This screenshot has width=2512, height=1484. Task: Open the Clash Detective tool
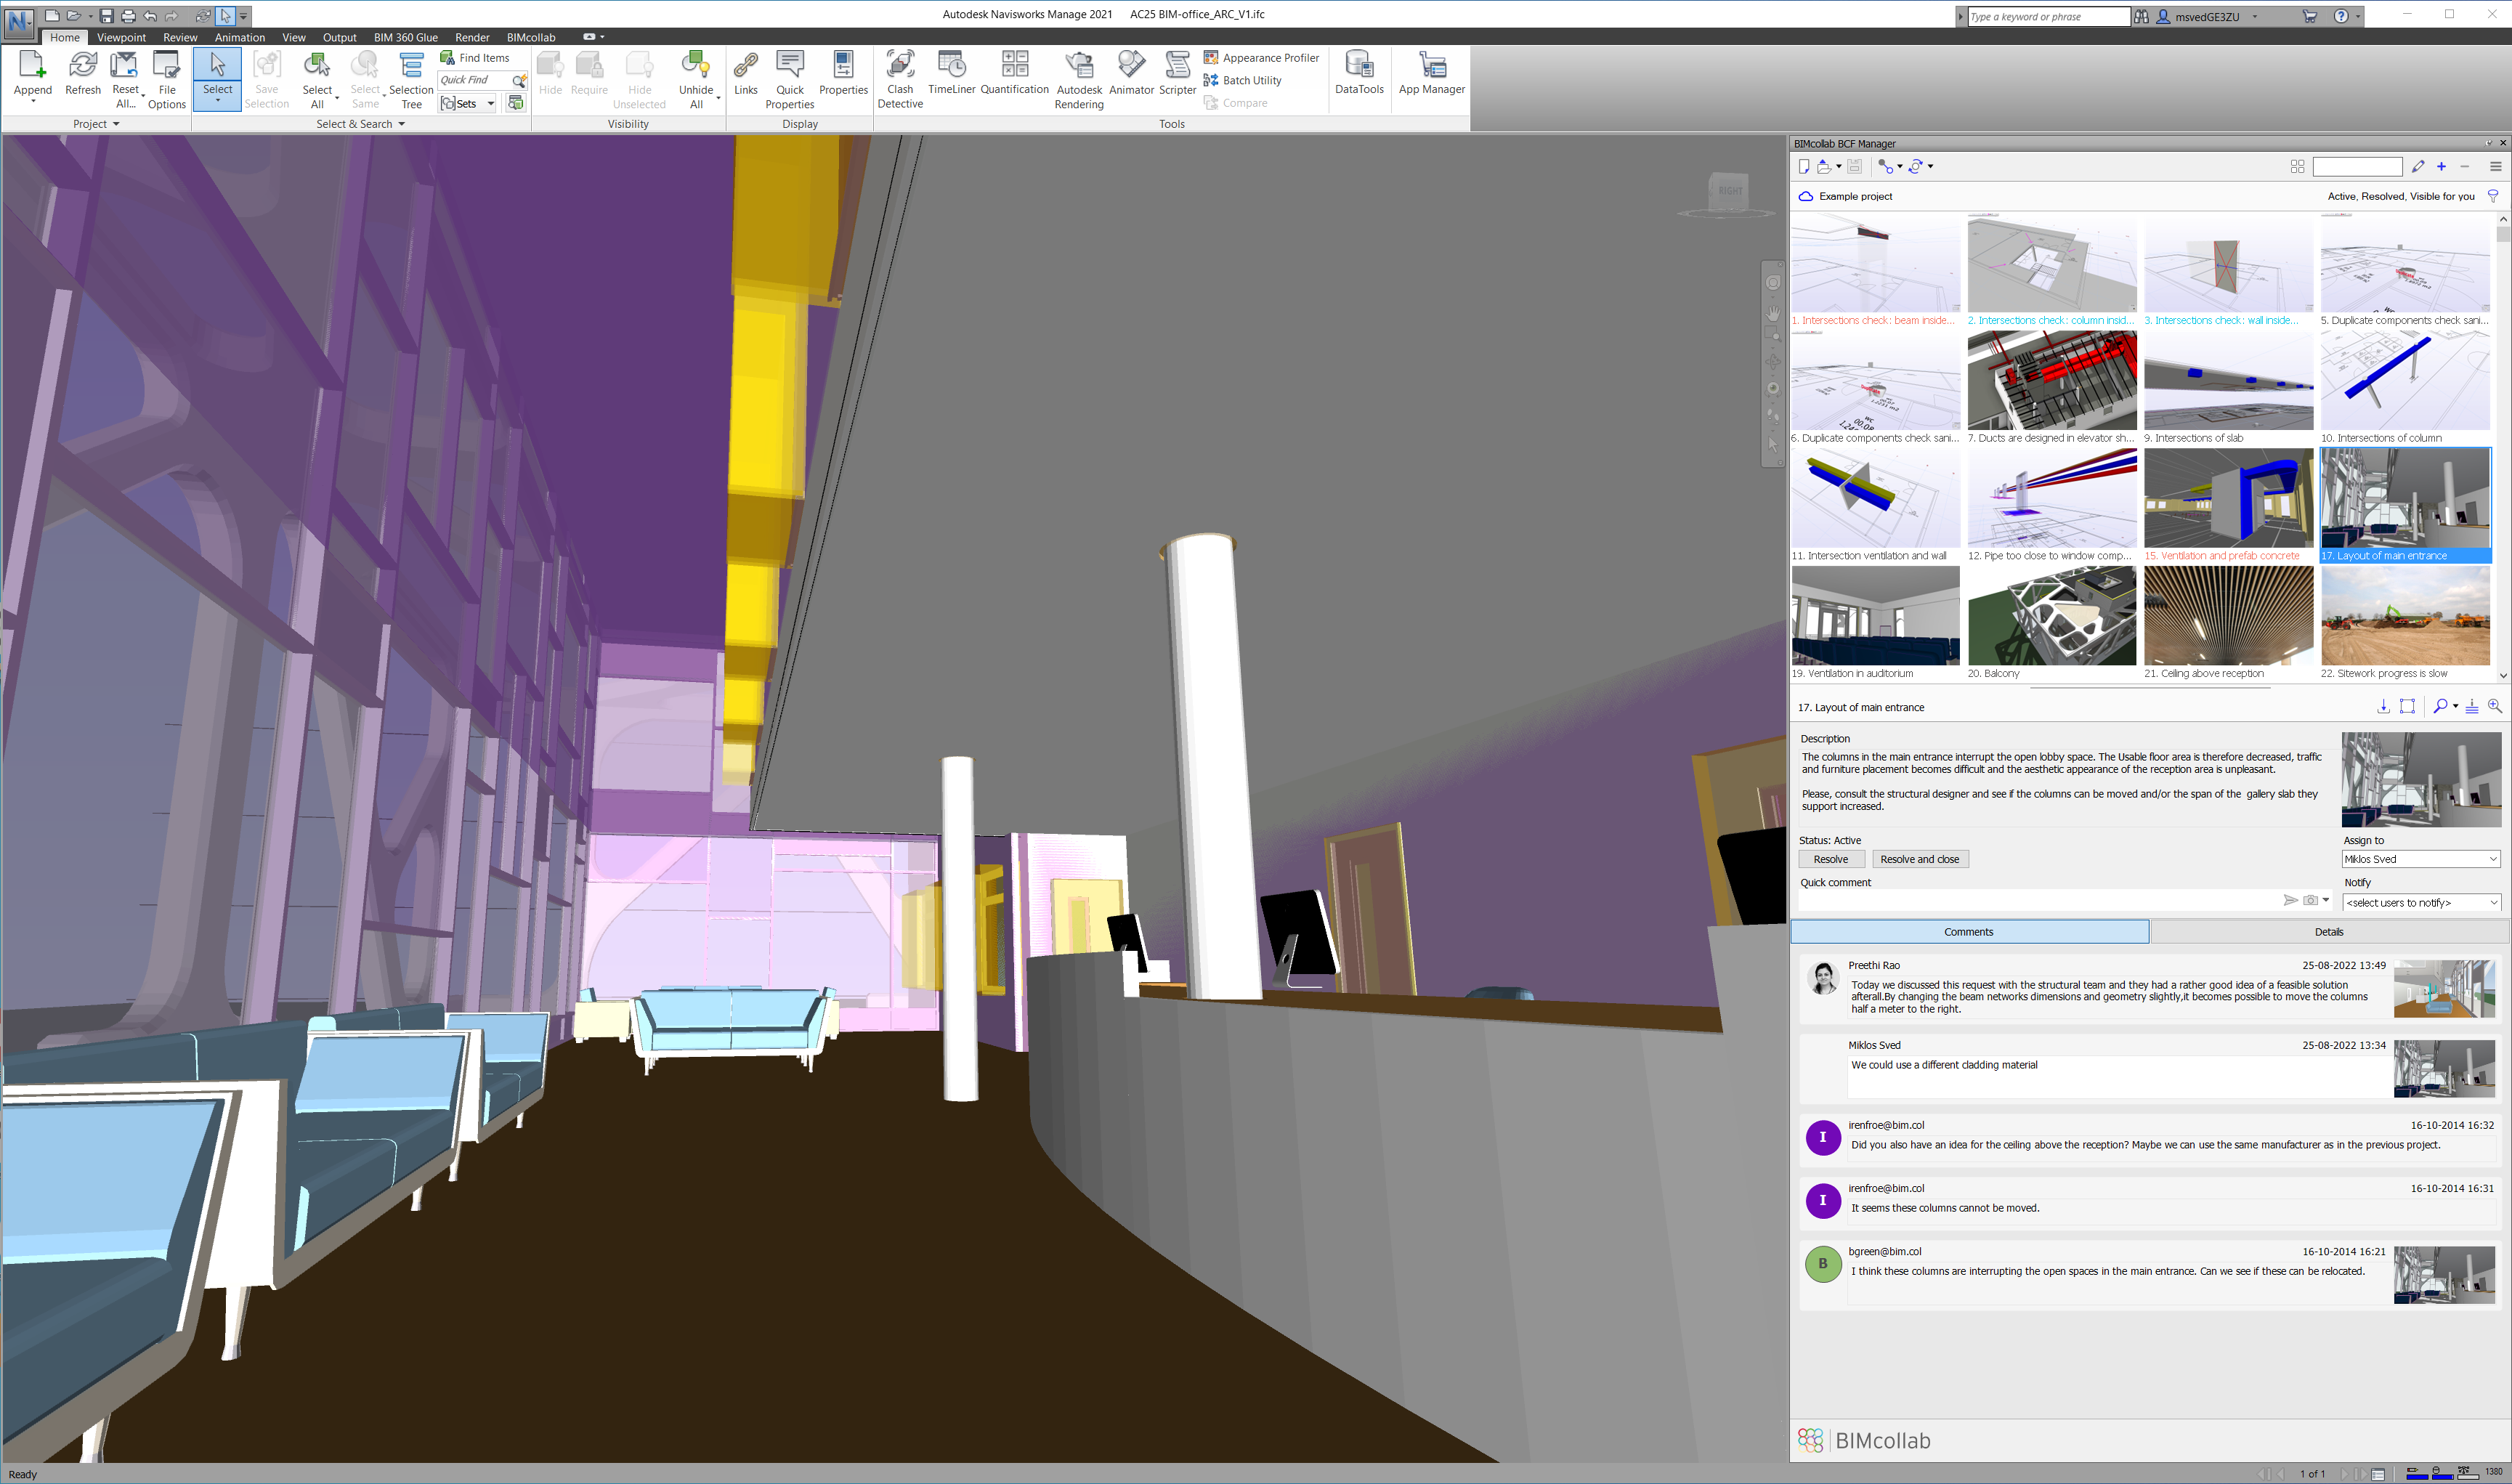coord(899,78)
